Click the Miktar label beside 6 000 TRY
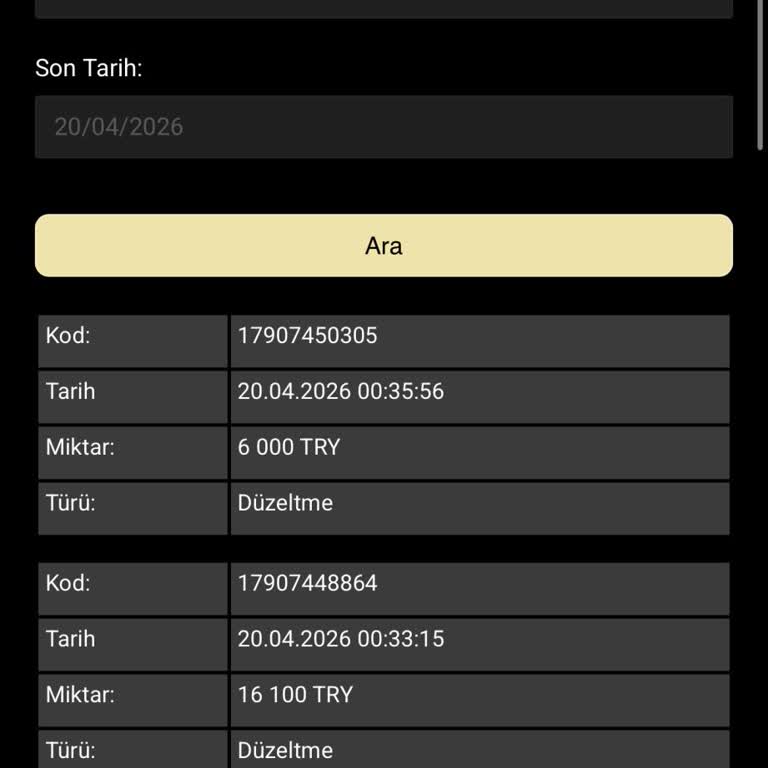This screenshot has width=768, height=768. (80, 448)
